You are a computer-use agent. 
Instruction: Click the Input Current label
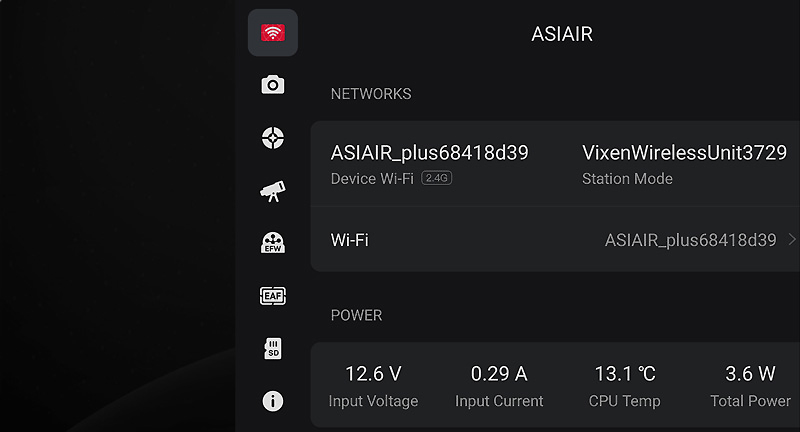click(x=499, y=401)
